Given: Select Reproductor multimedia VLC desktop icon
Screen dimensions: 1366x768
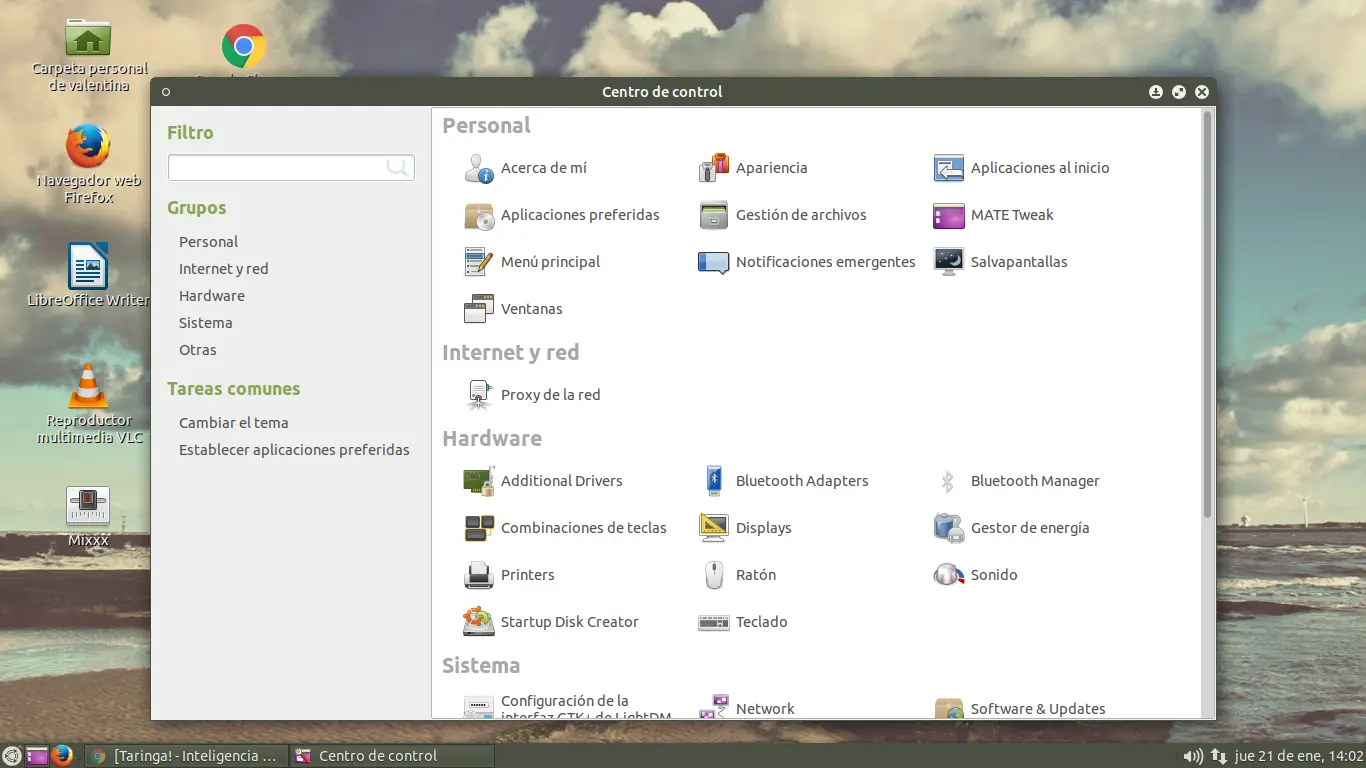Looking at the screenshot, I should tap(88, 405).
